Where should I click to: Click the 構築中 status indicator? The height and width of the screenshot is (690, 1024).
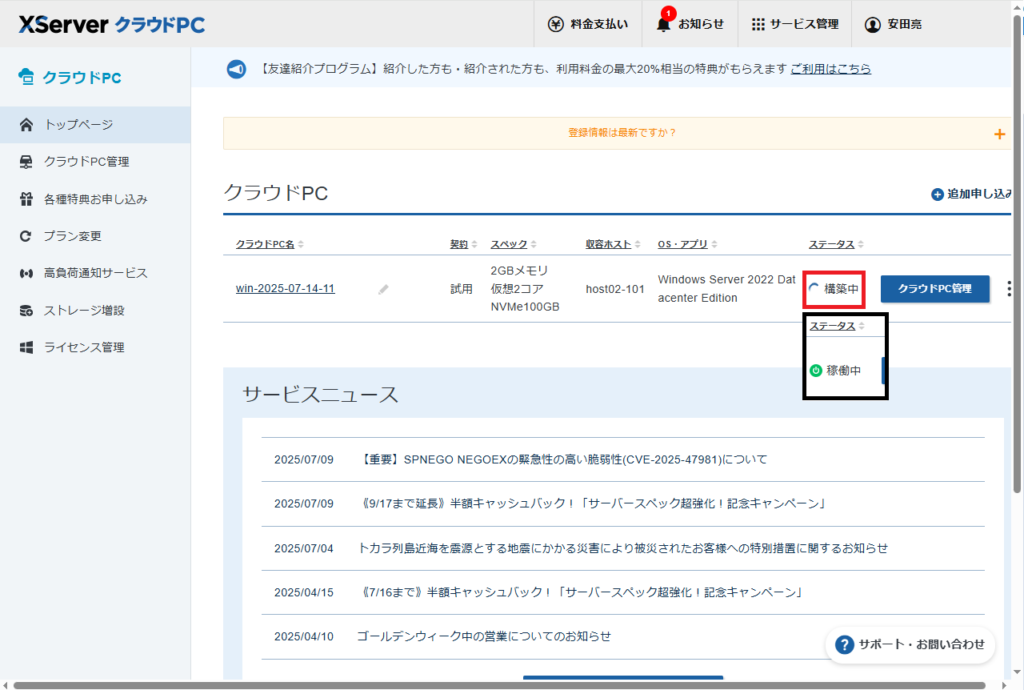pyautogui.click(x=834, y=289)
